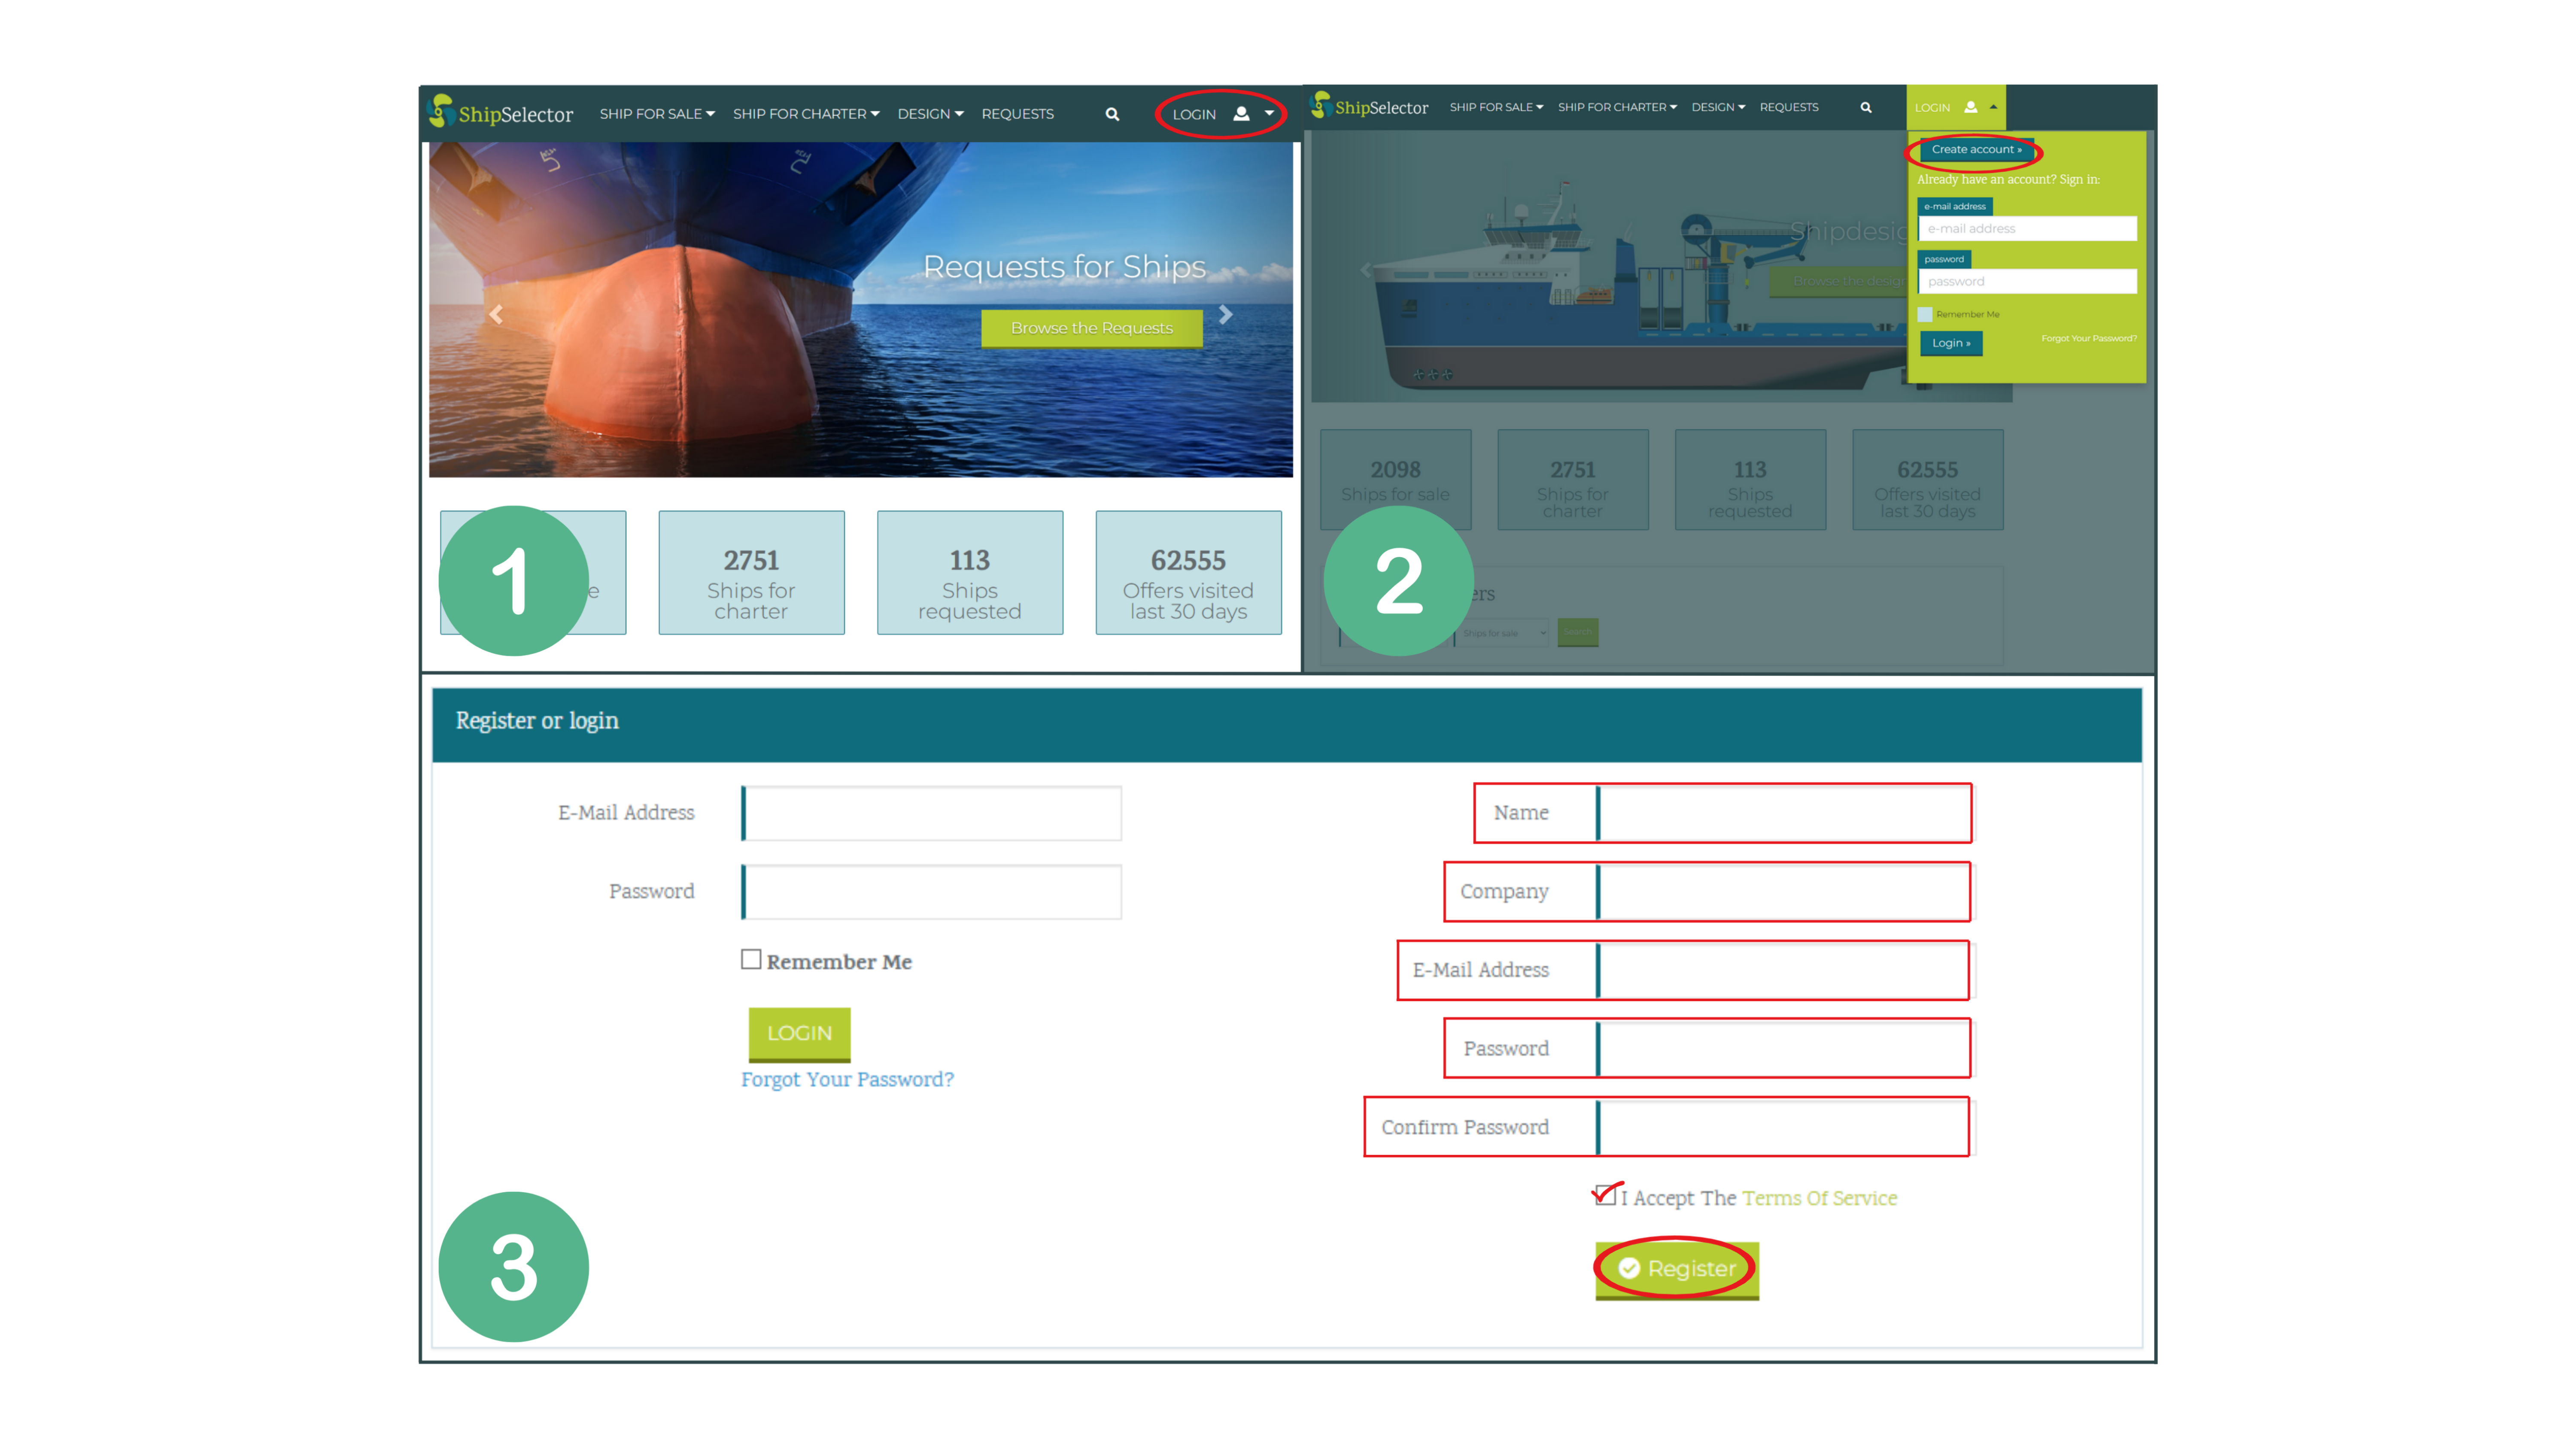This screenshot has height=1449, width=2576.
Task: Open SHIP FOR CHARTER menu in panel 1
Action: pyautogui.click(x=806, y=114)
